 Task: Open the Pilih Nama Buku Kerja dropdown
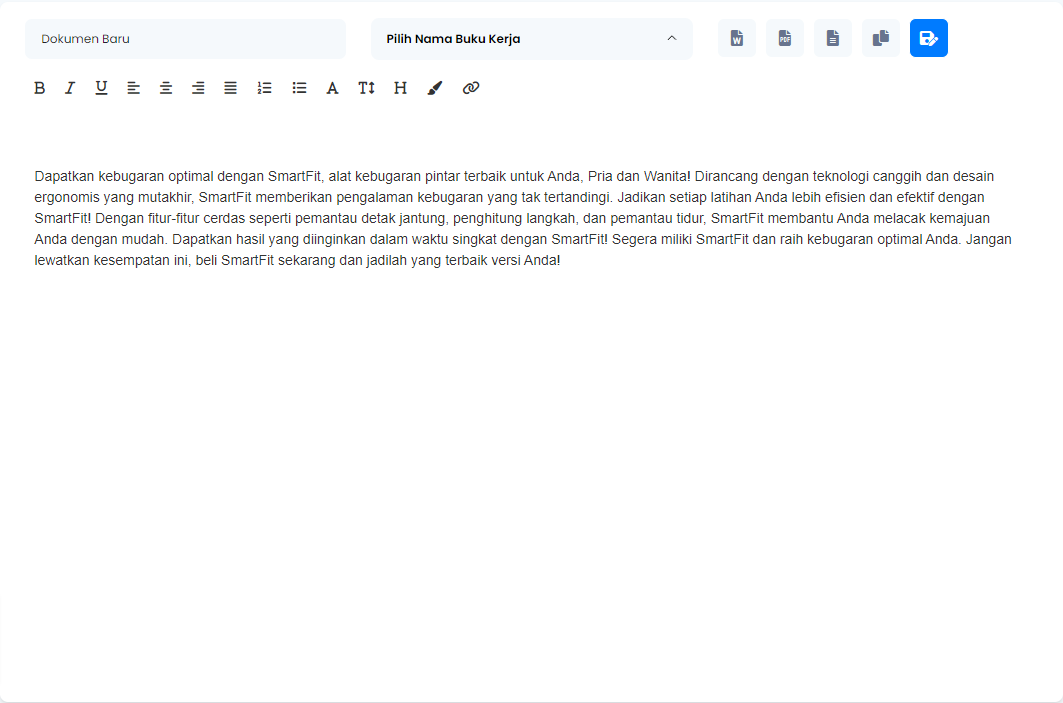click(x=532, y=39)
